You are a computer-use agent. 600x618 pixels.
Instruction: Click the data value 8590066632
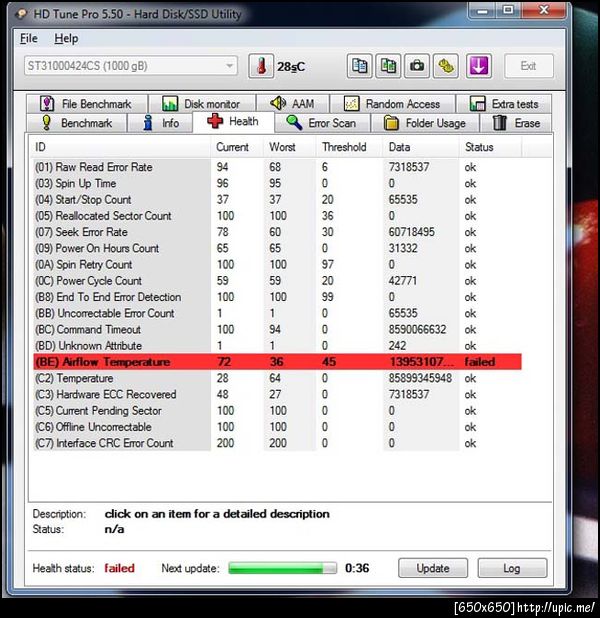(x=417, y=329)
